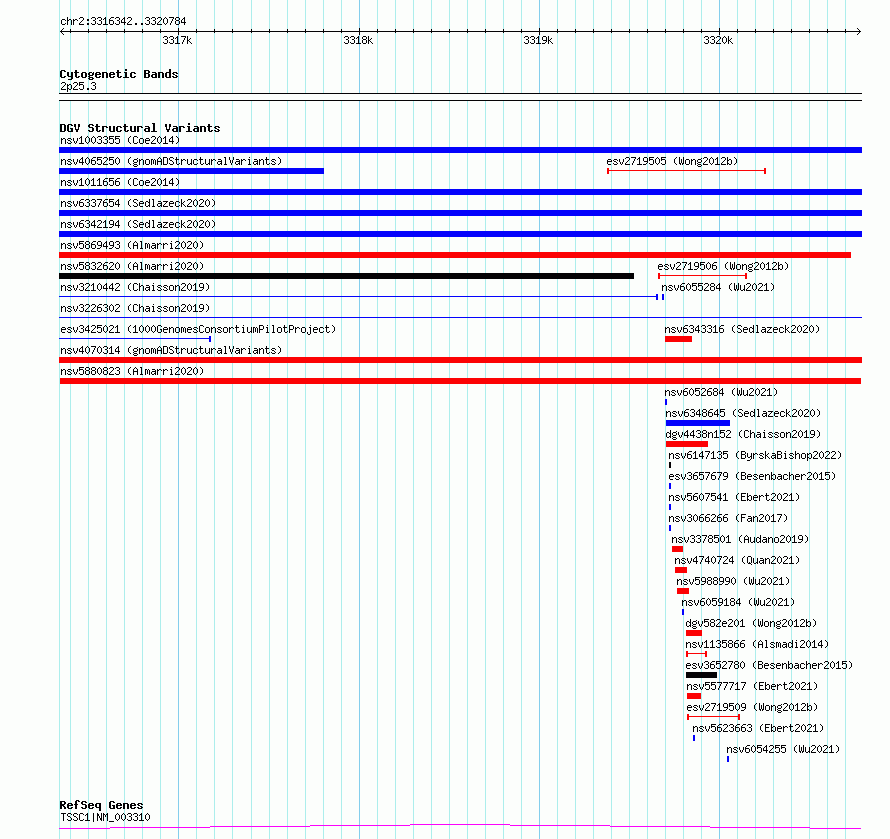Select the dgv582e201 (Wong2012b) red bar
This screenshot has height=839, width=890.
click(x=694, y=633)
